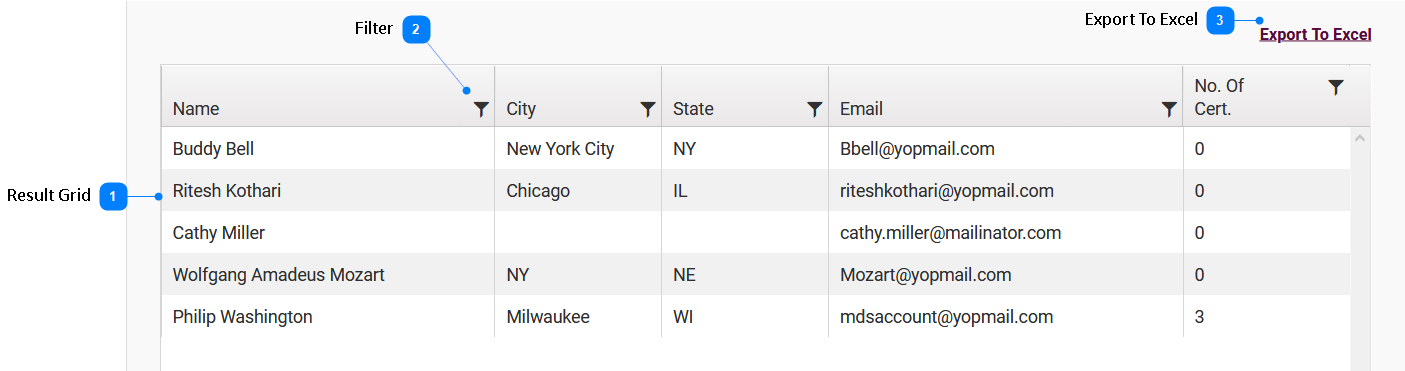Select the Cathy Miller row
The width and height of the screenshot is (1405, 371).
pyautogui.click(x=755, y=232)
